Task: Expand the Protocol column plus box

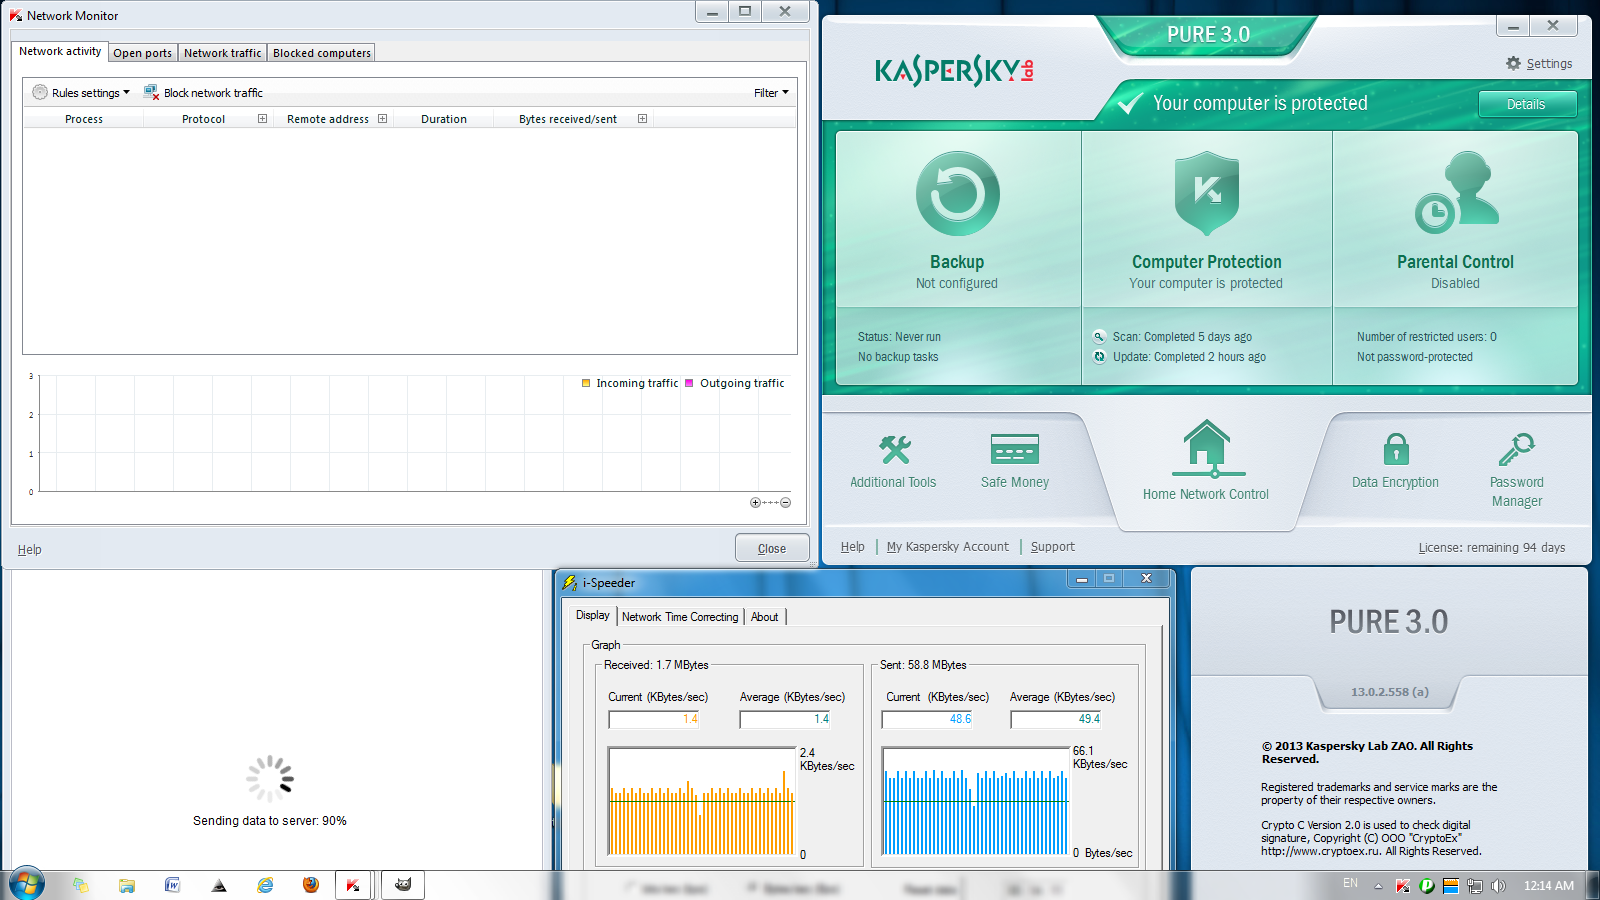Action: pos(262,119)
